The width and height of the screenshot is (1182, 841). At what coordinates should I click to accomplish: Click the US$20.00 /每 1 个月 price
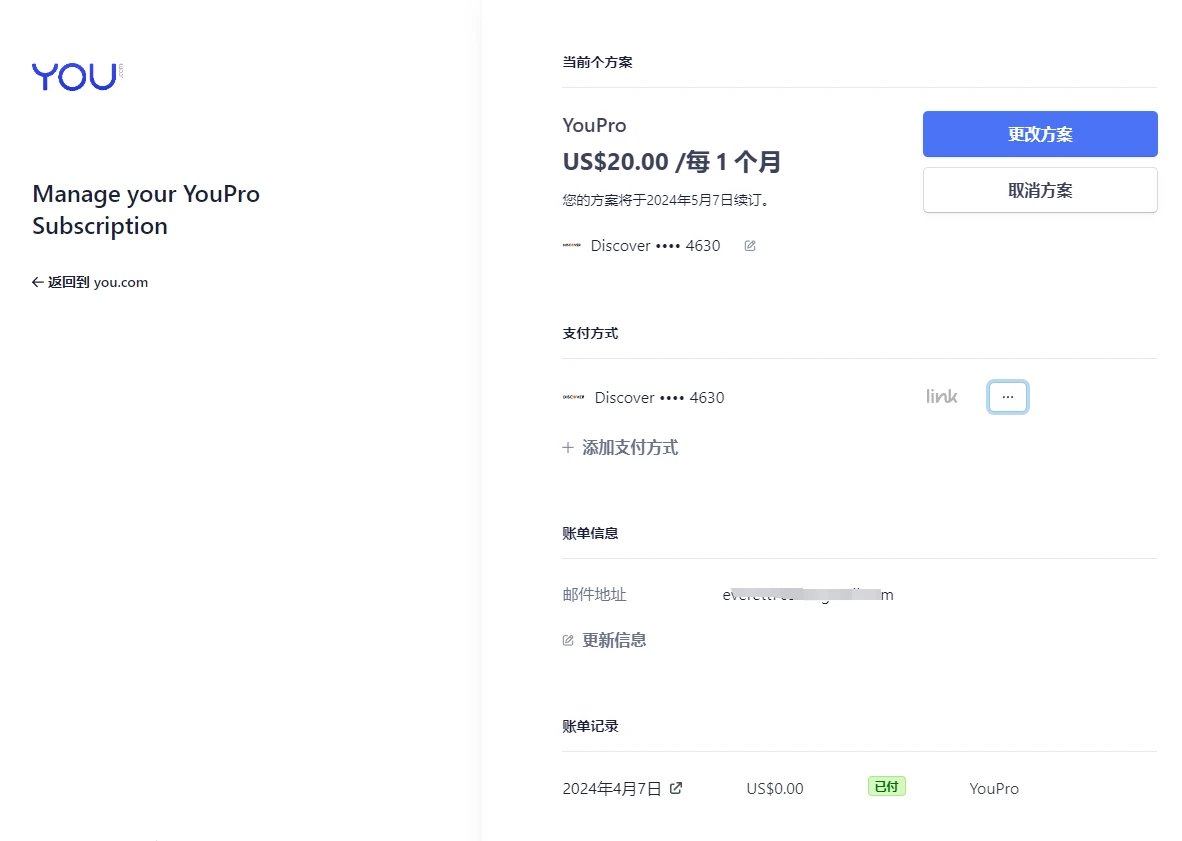[672, 161]
